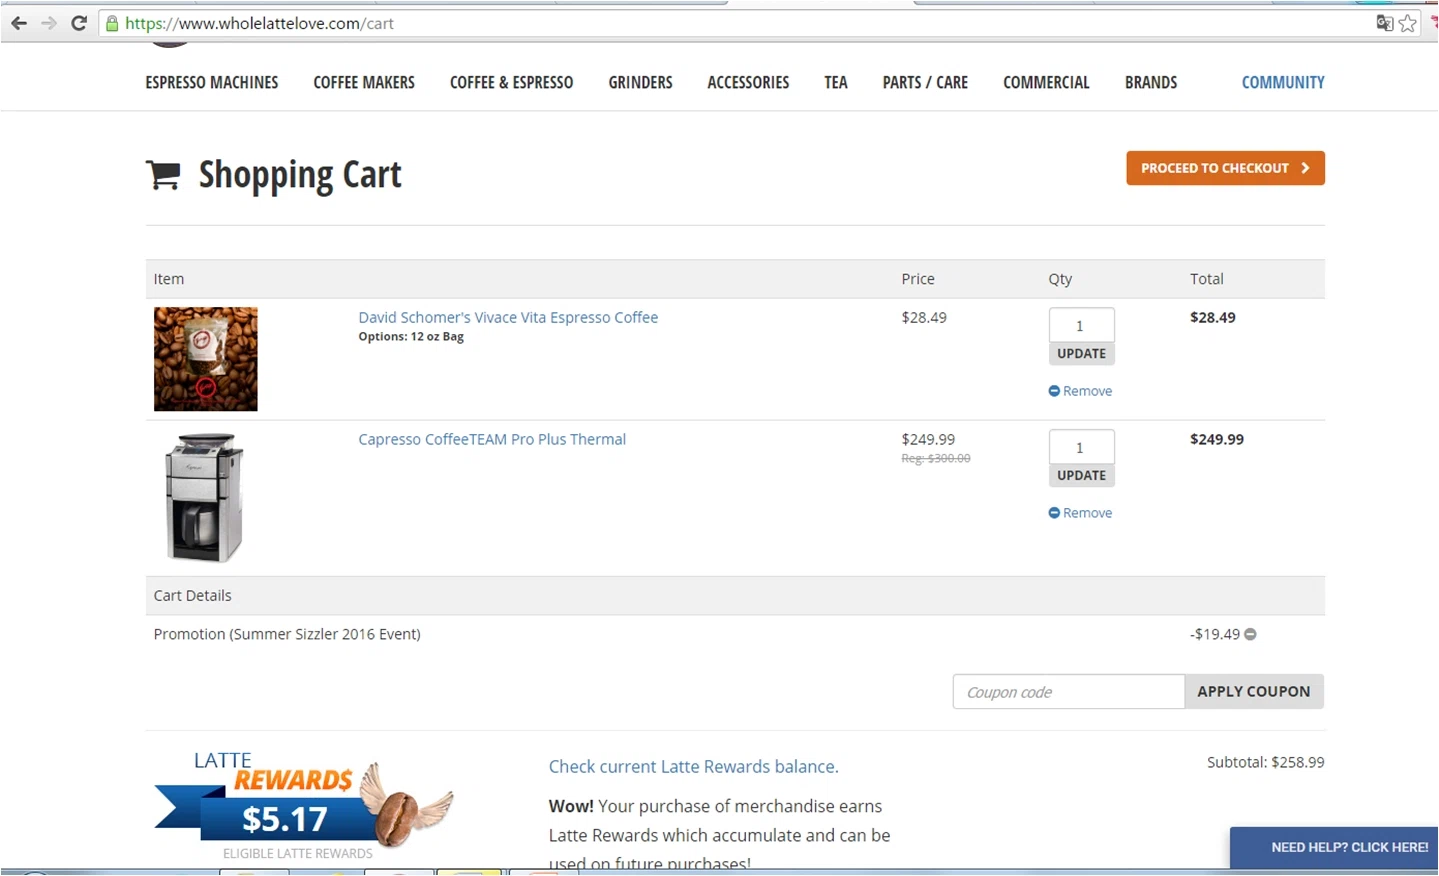Viewport: 1439px width, 876px height.
Task: Click the browser forward arrow
Action: click(x=48, y=23)
